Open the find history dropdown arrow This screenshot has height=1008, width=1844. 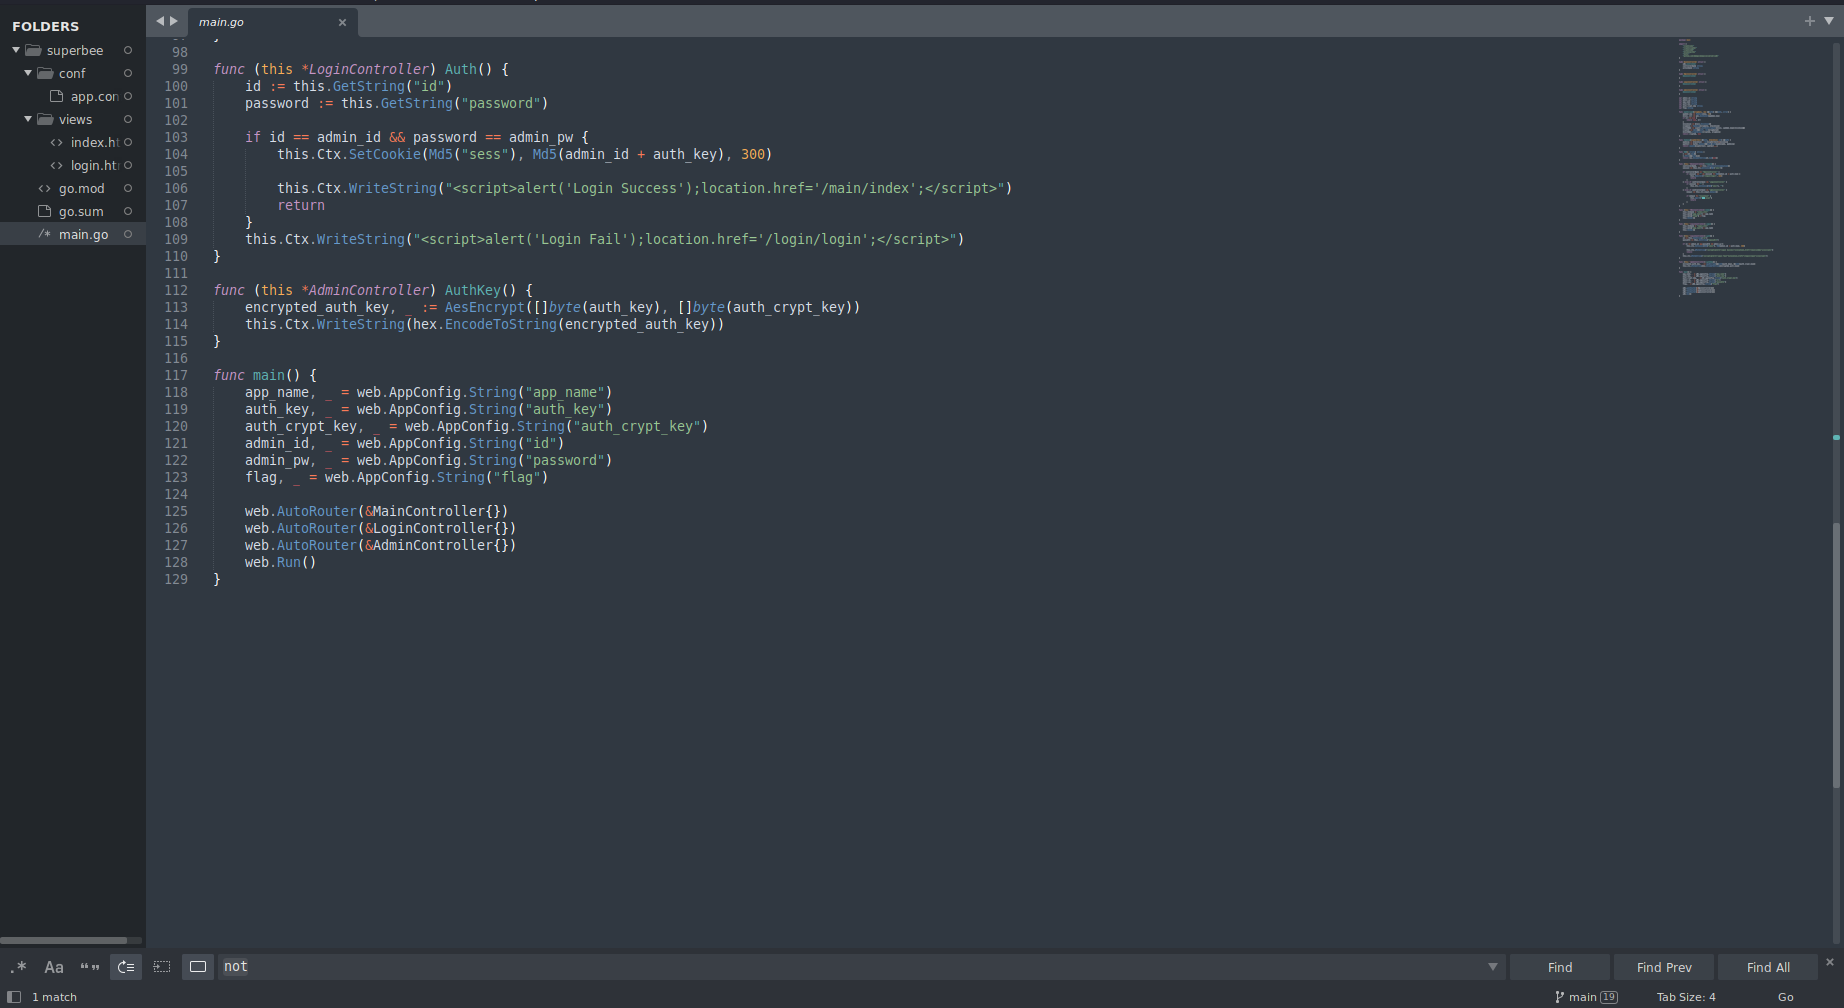tap(1493, 967)
